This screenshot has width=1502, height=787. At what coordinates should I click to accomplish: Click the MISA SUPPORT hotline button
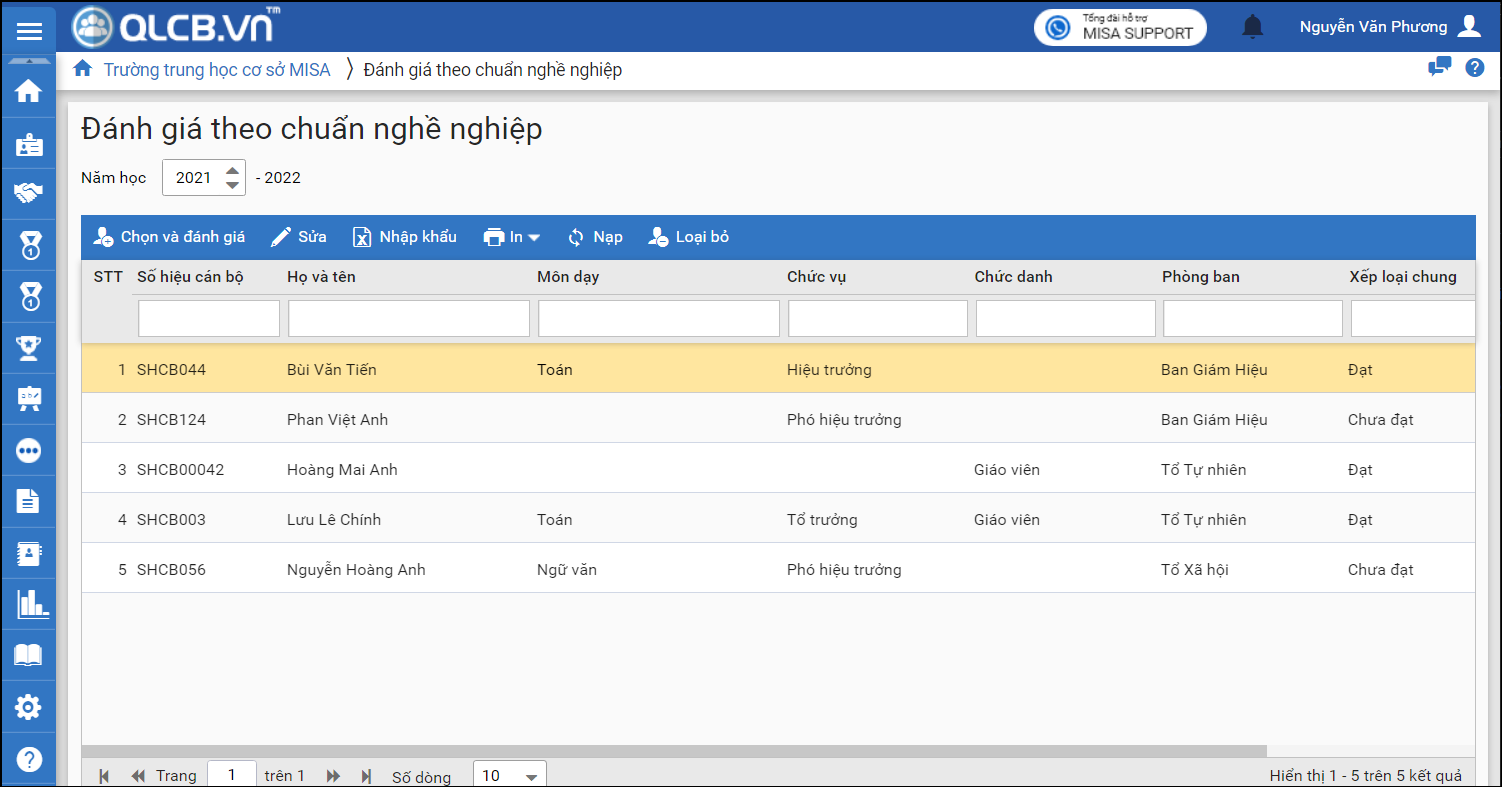(1120, 27)
